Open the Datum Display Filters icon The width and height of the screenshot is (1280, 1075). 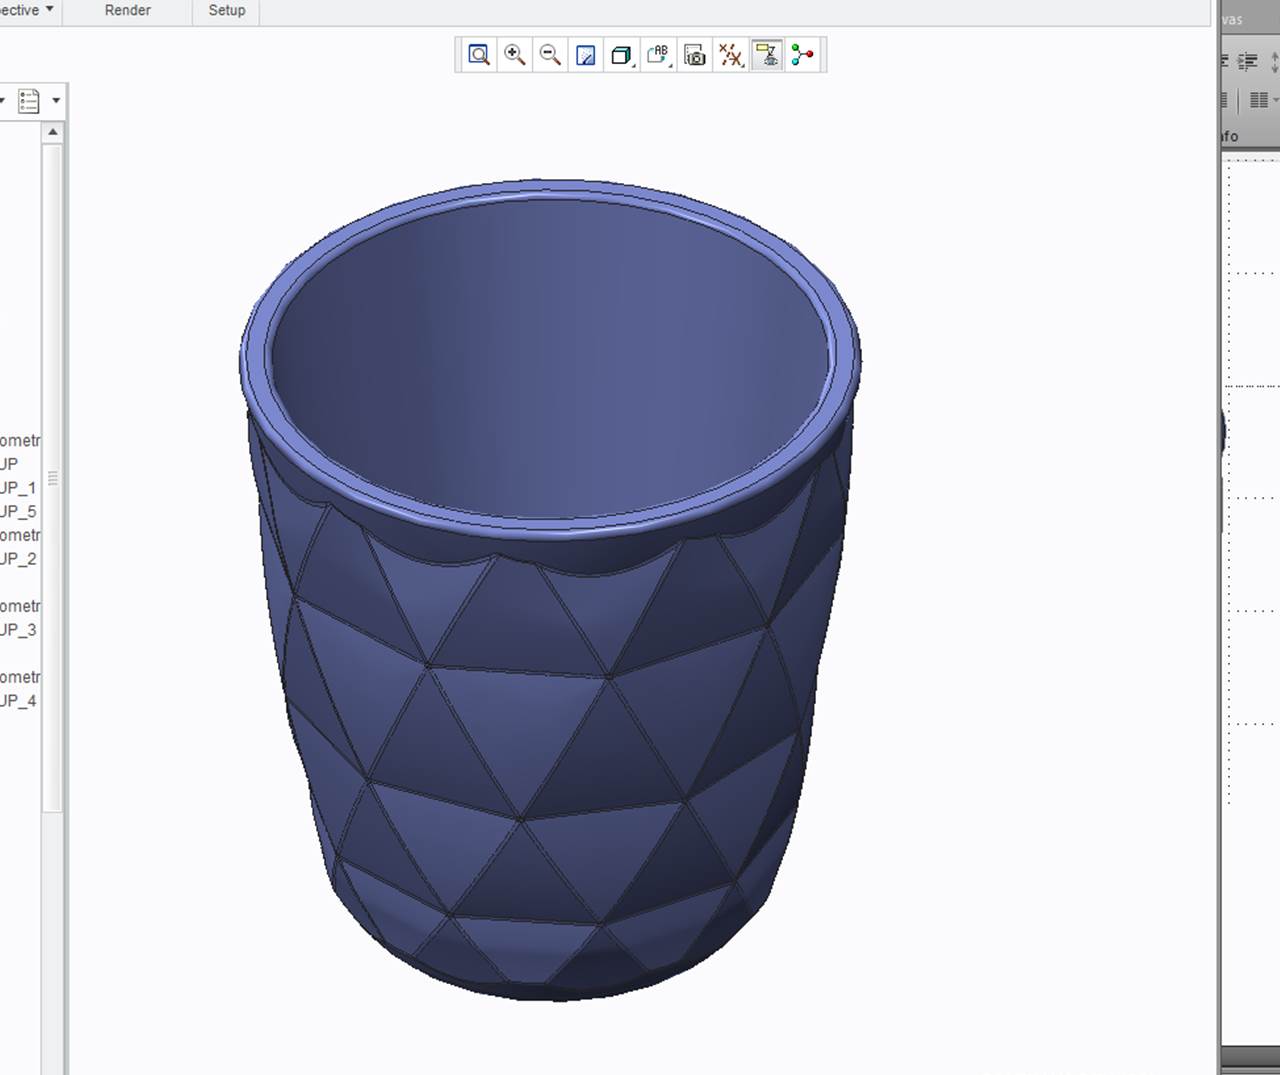[731, 55]
